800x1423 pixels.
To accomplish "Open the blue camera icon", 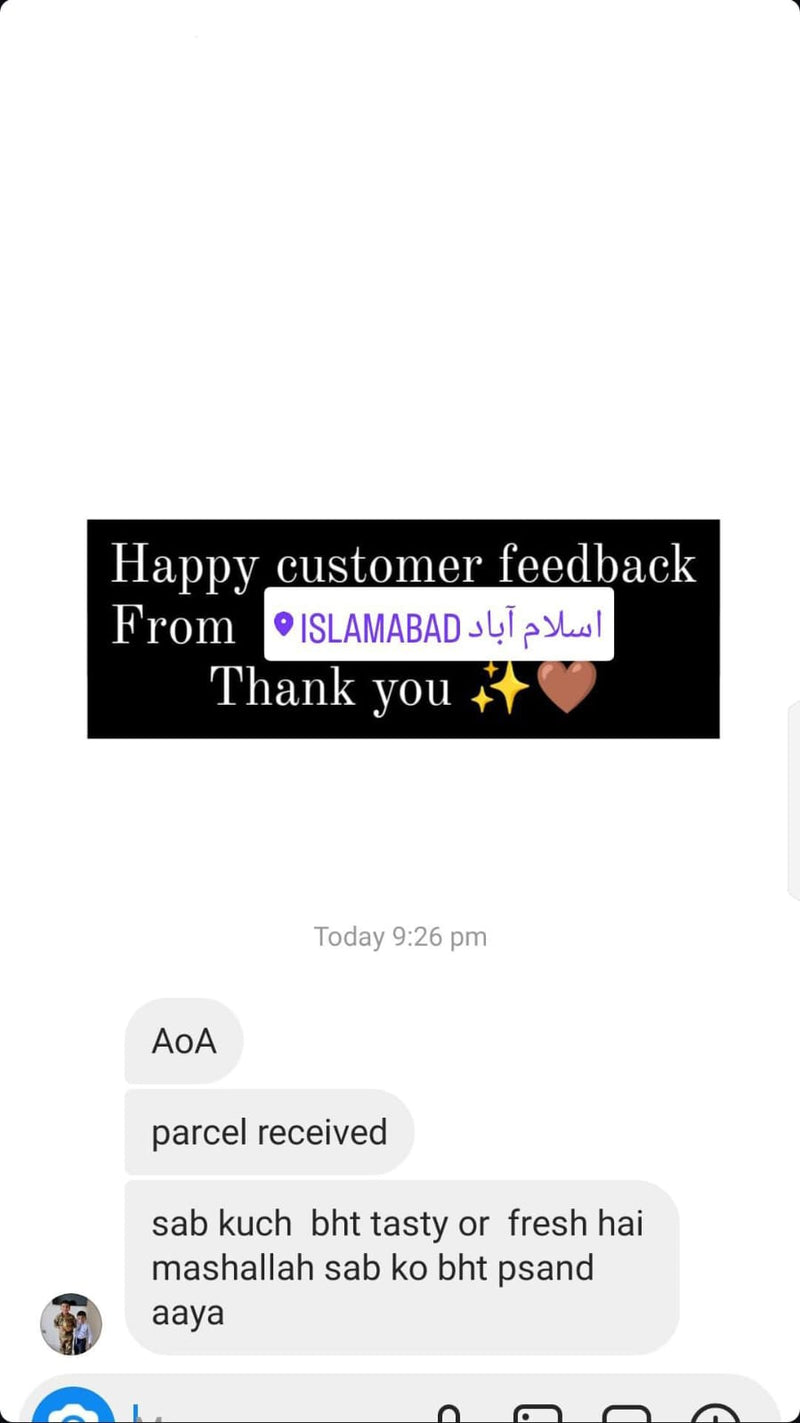I will pos(73,1408).
